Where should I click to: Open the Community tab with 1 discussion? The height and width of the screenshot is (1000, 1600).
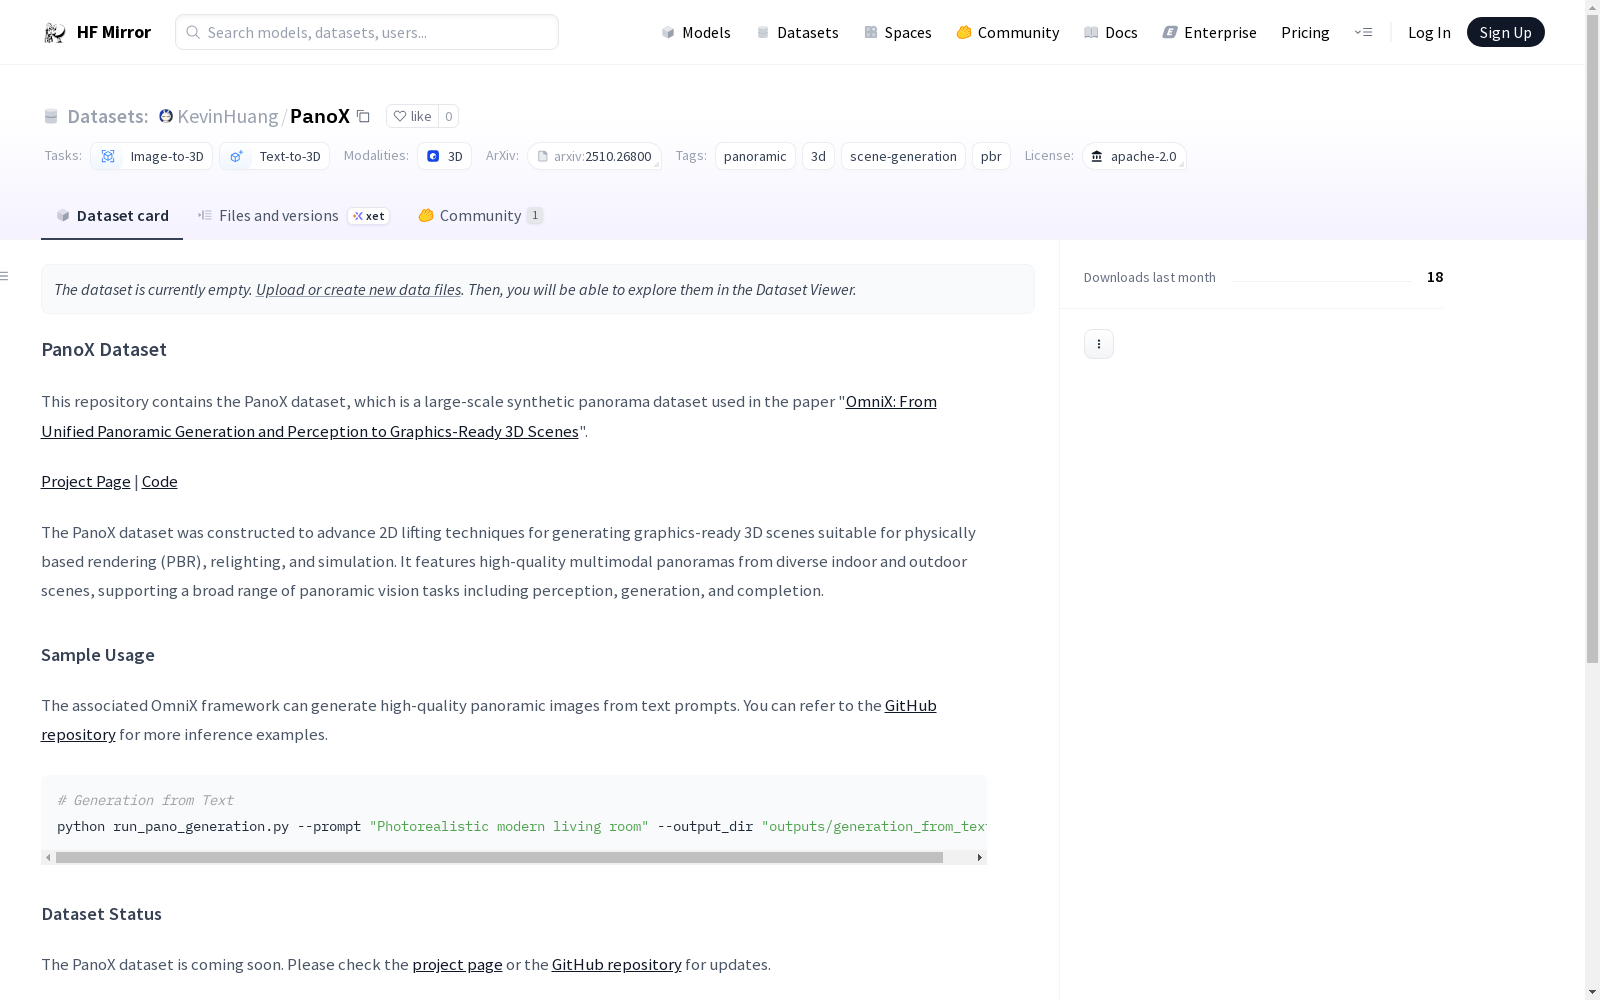coord(480,216)
